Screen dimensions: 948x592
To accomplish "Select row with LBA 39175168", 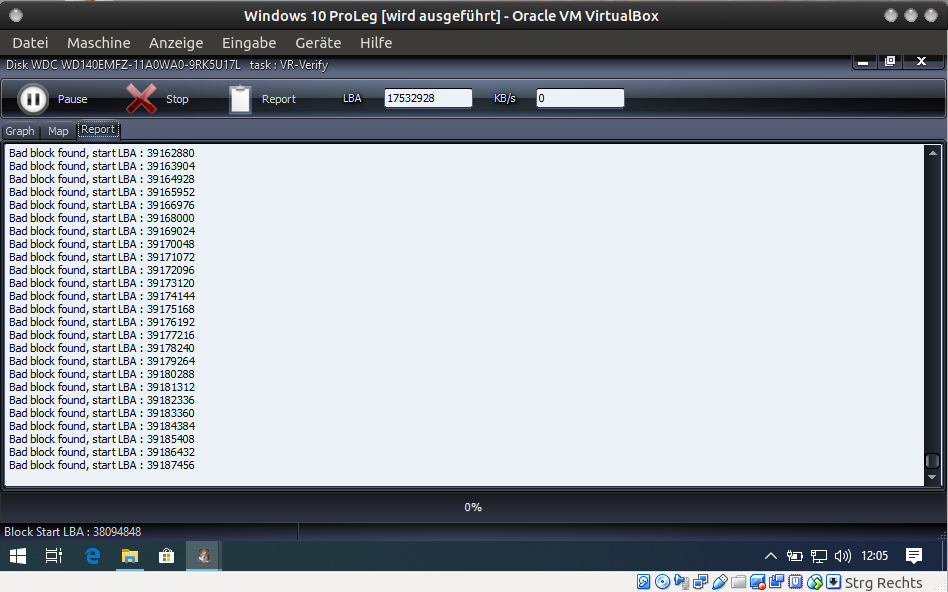I will (x=102, y=309).
